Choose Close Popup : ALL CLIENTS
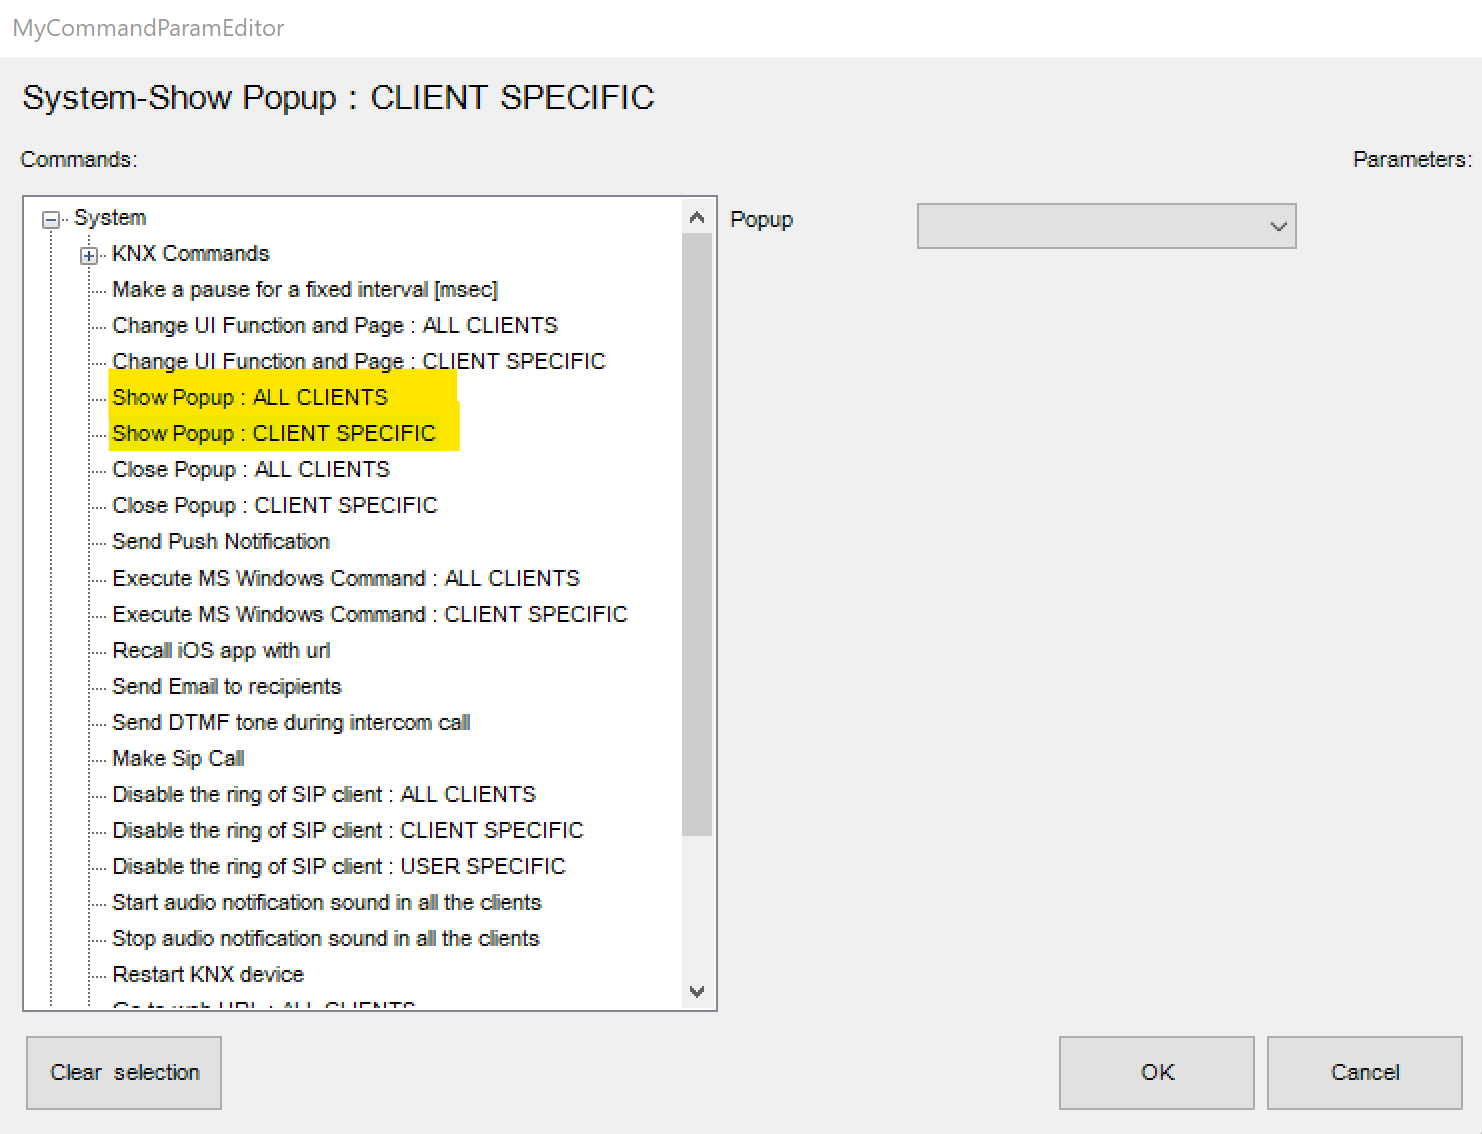 point(251,470)
